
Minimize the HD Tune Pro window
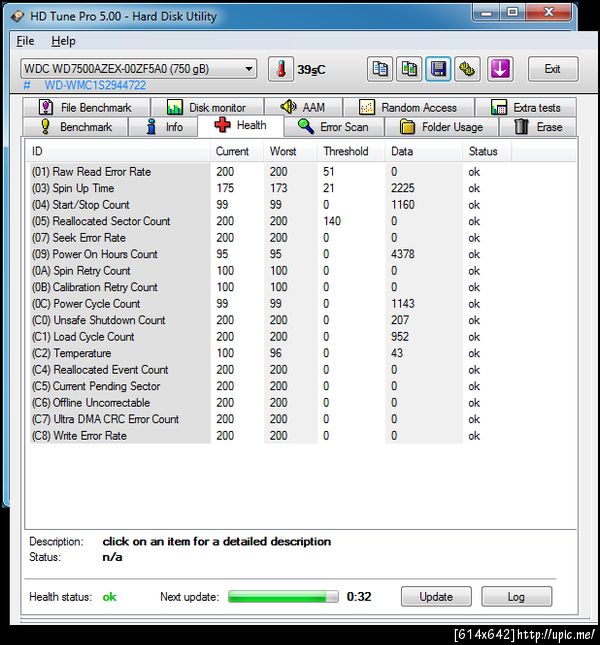(486, 12)
